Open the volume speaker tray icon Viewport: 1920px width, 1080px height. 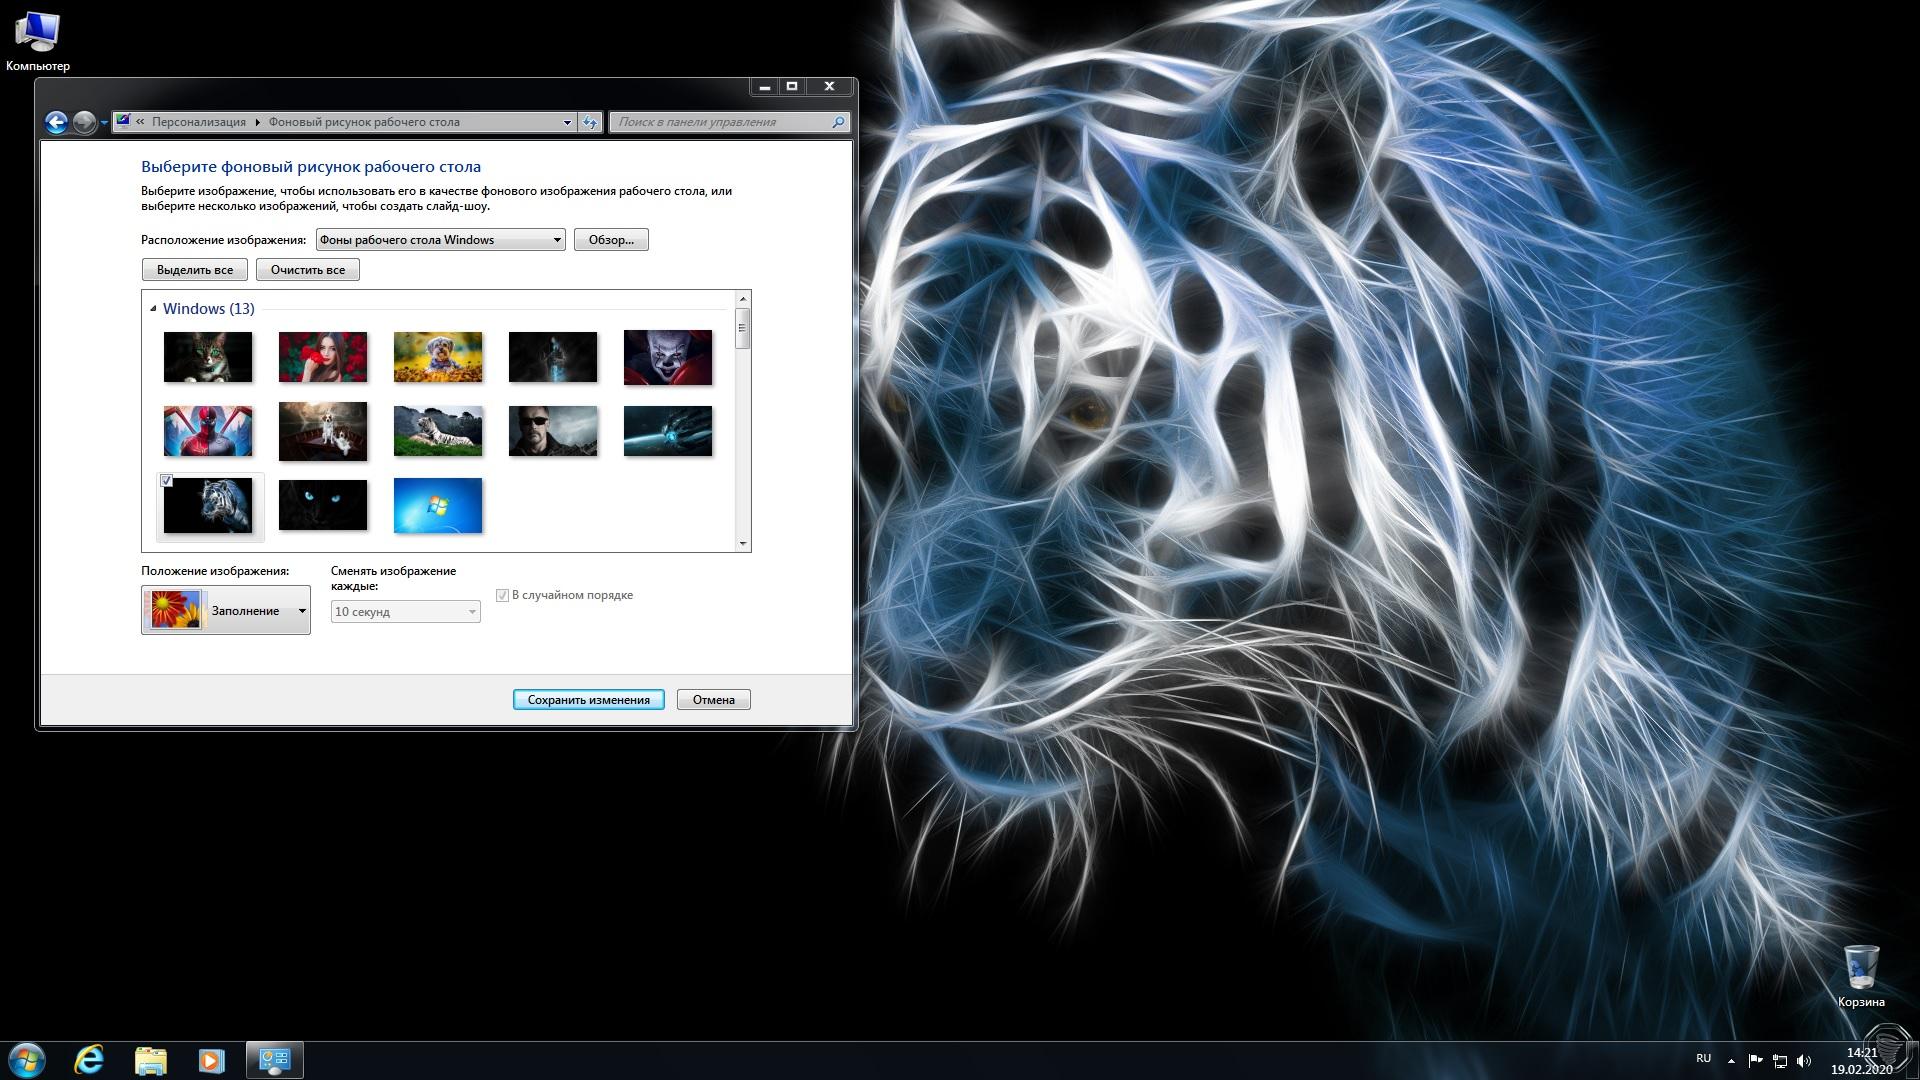click(1804, 1060)
